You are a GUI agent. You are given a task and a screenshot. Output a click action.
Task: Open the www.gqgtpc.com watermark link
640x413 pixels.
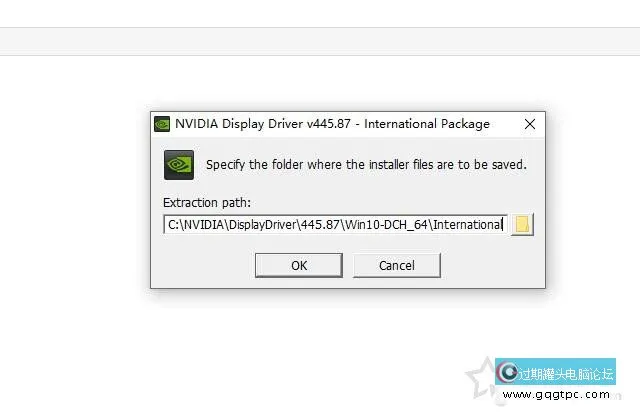tap(556, 395)
